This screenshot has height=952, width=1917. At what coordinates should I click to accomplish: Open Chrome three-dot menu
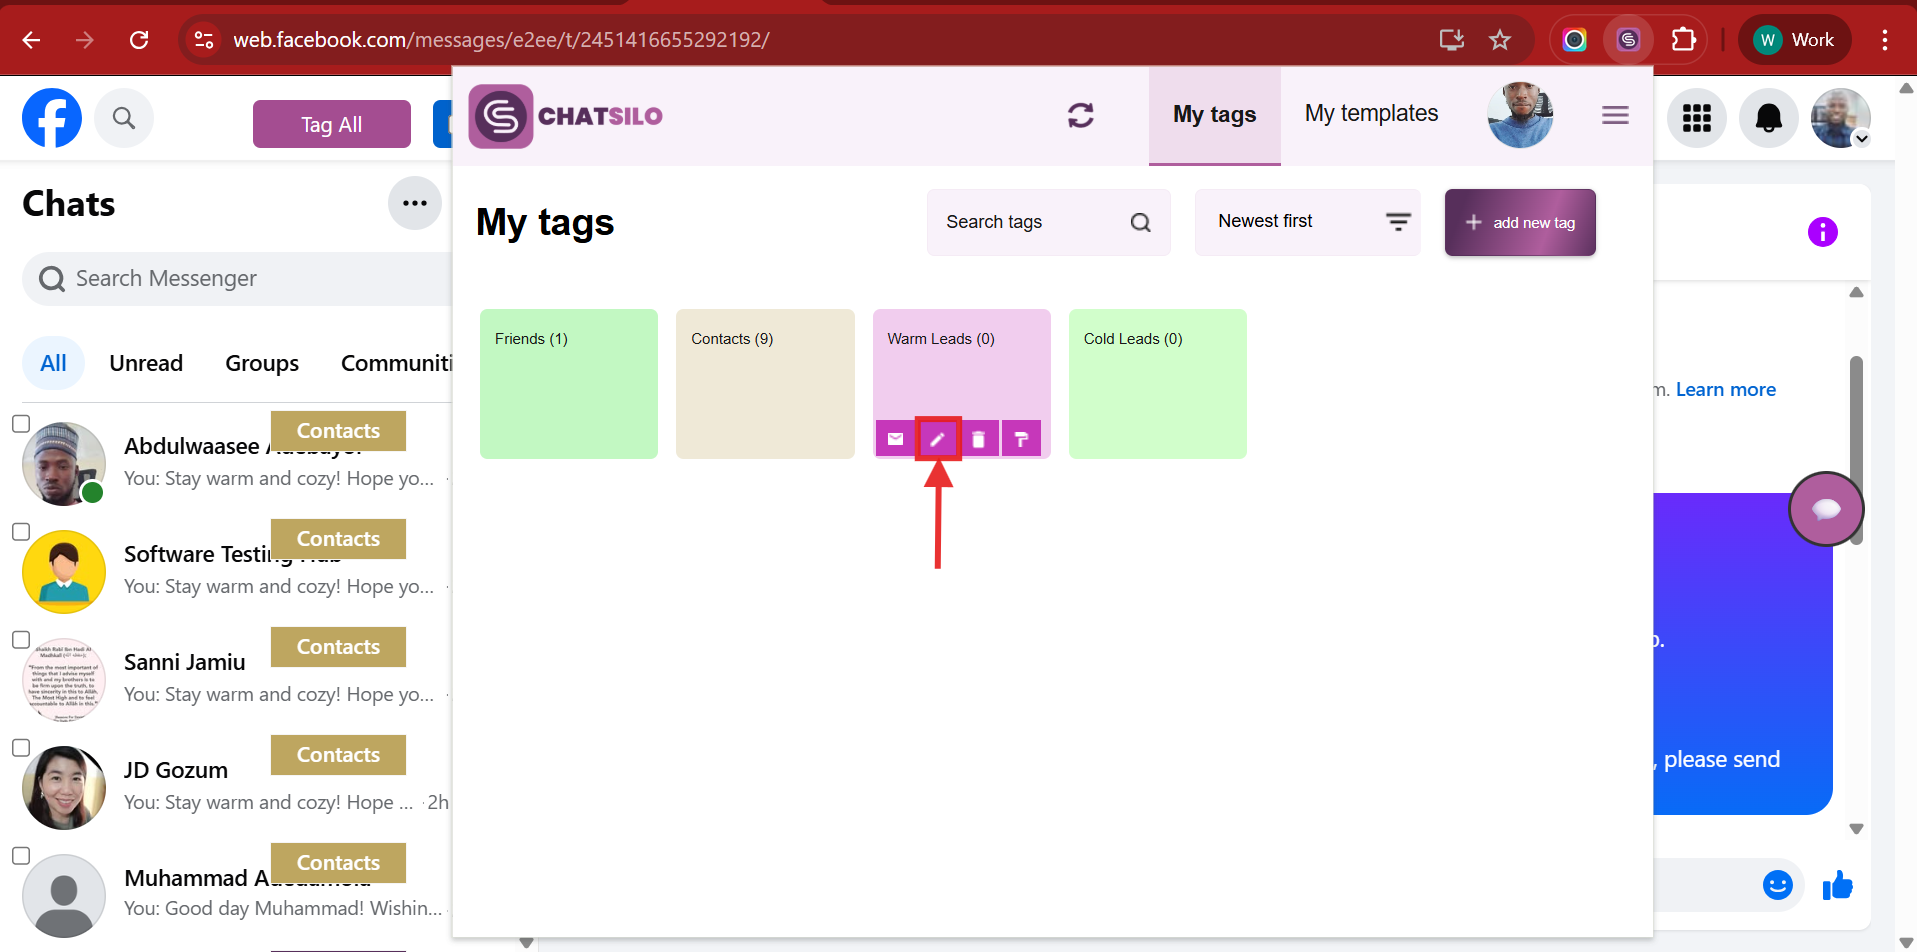coord(1885,40)
